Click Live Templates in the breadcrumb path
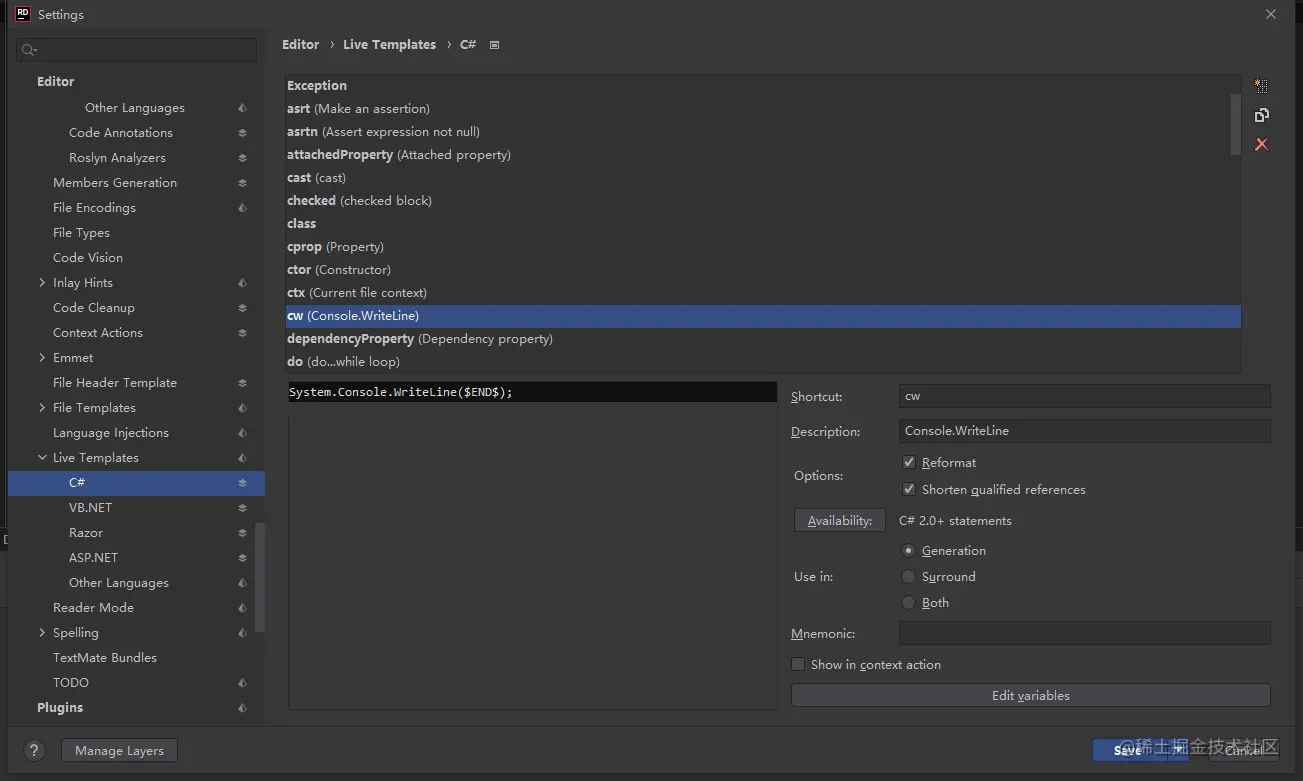 point(390,45)
